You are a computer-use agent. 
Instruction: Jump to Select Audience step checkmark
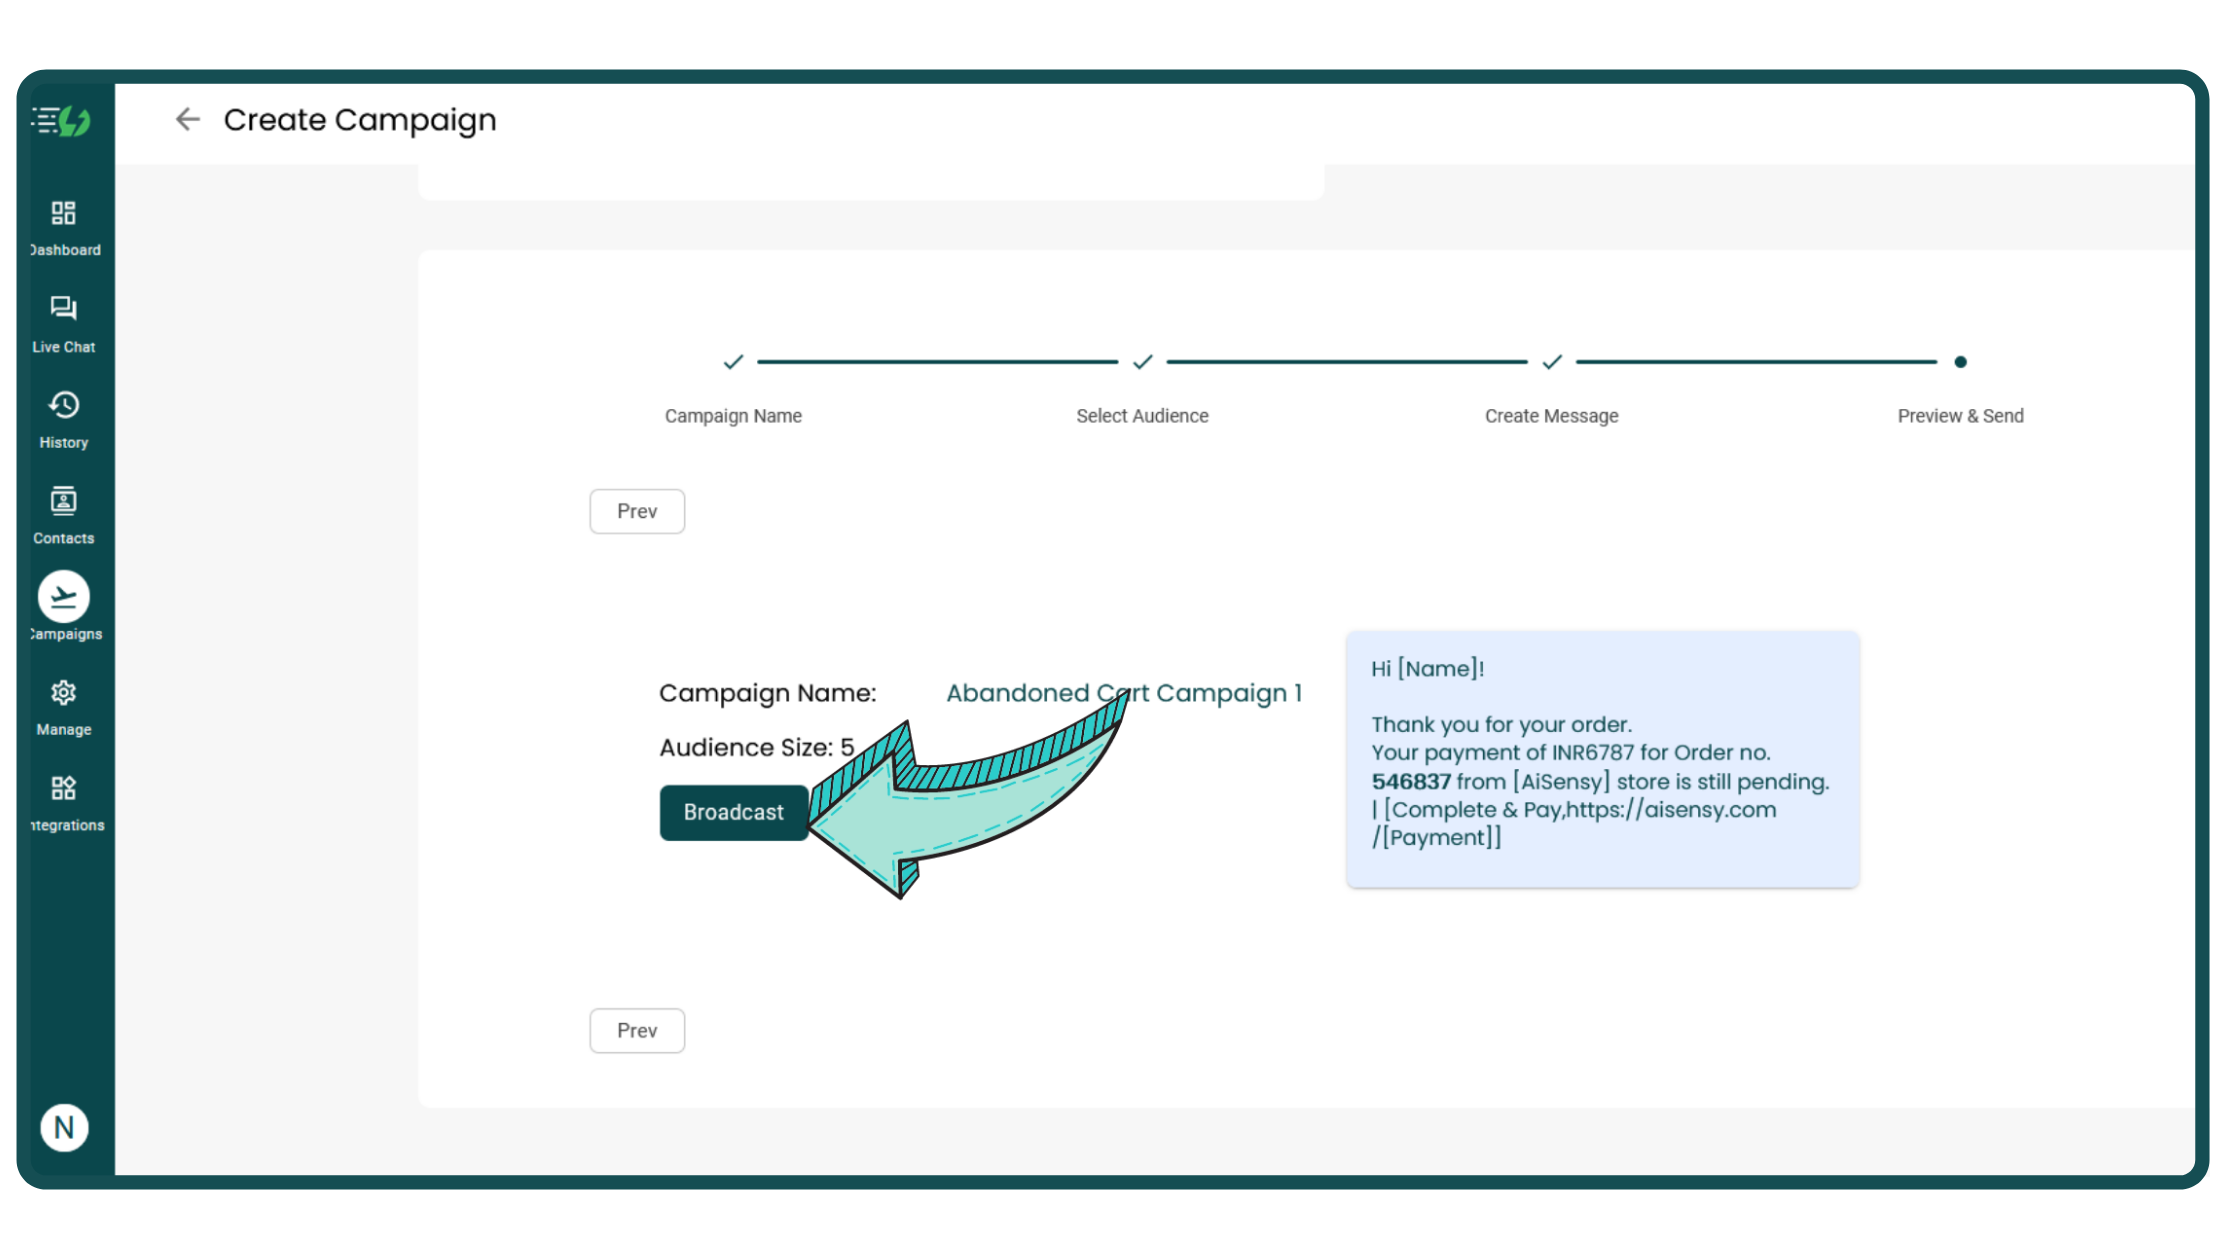[x=1142, y=362]
